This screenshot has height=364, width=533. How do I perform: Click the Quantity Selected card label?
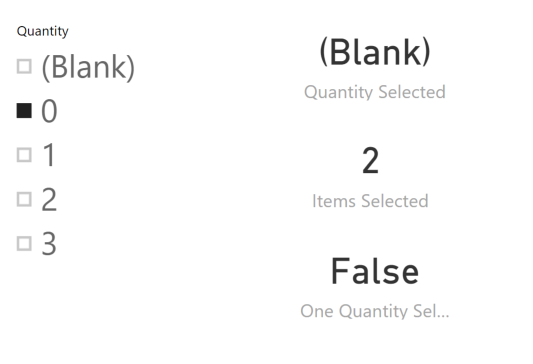pyautogui.click(x=375, y=92)
